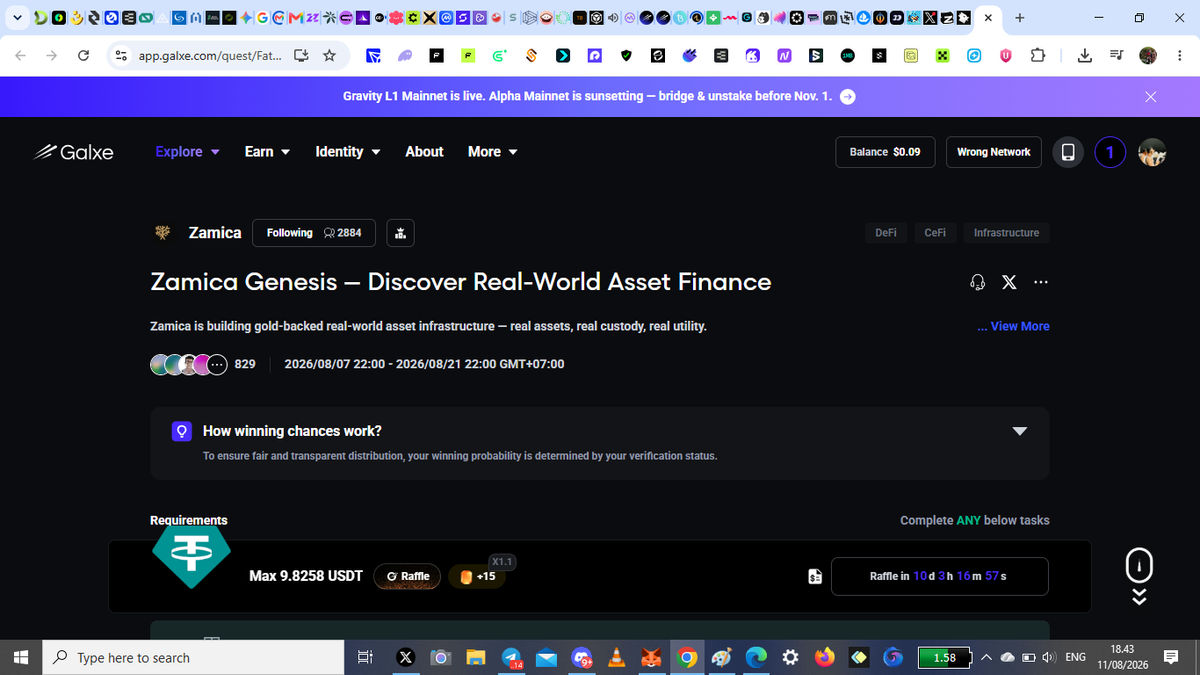Click the View More link
The width and height of the screenshot is (1200, 675).
pos(1013,326)
